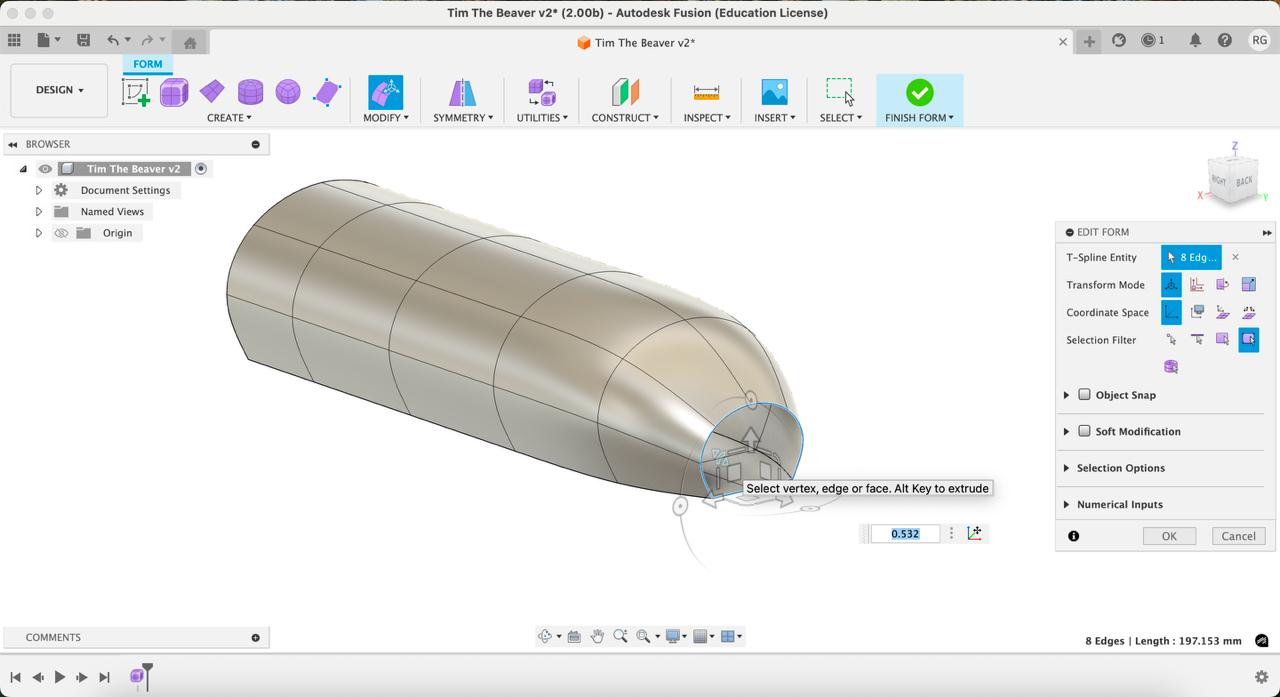
Task: Cancel the Edit Form dialog
Action: click(x=1237, y=536)
